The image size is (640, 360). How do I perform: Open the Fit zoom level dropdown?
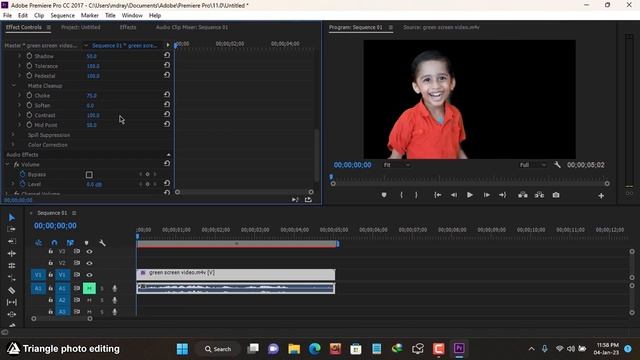pos(396,165)
